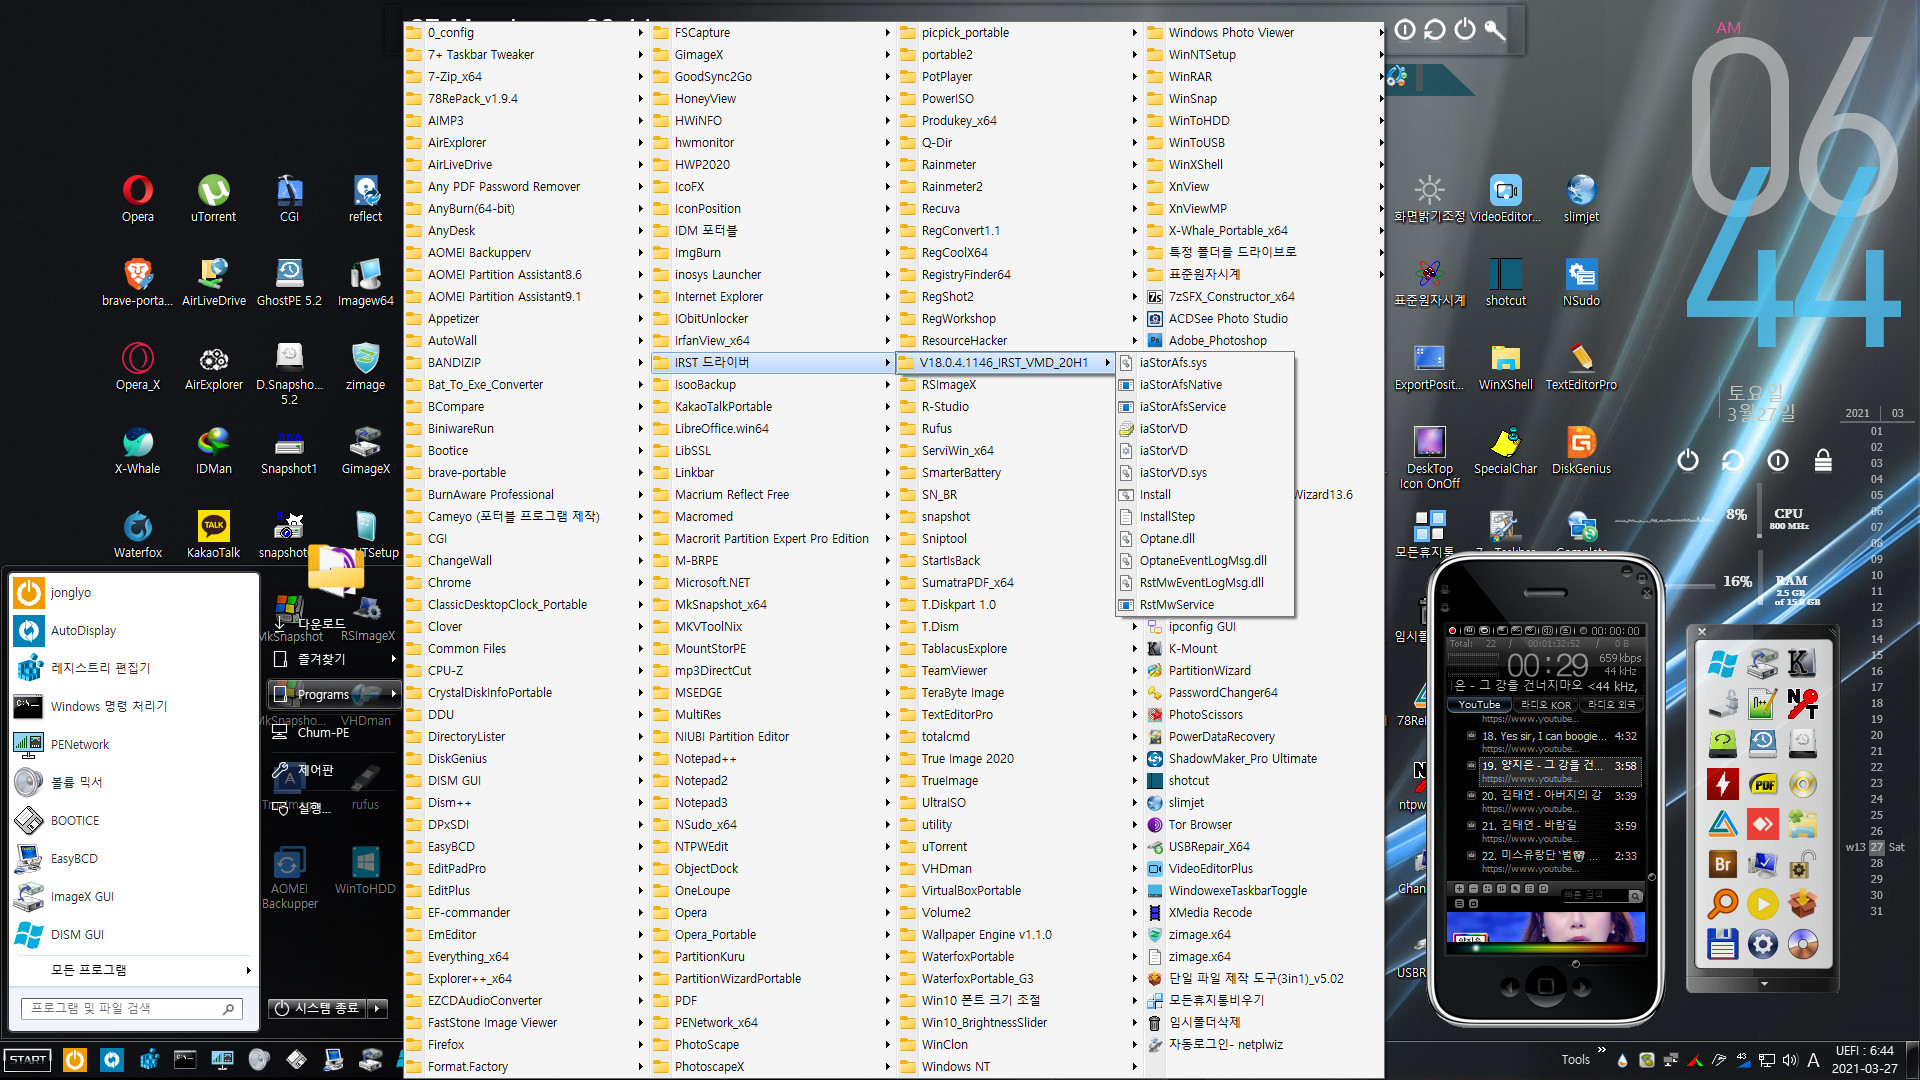Expand Windows Photo Viewer submenu
The height and width of the screenshot is (1080, 1920).
click(x=1265, y=33)
